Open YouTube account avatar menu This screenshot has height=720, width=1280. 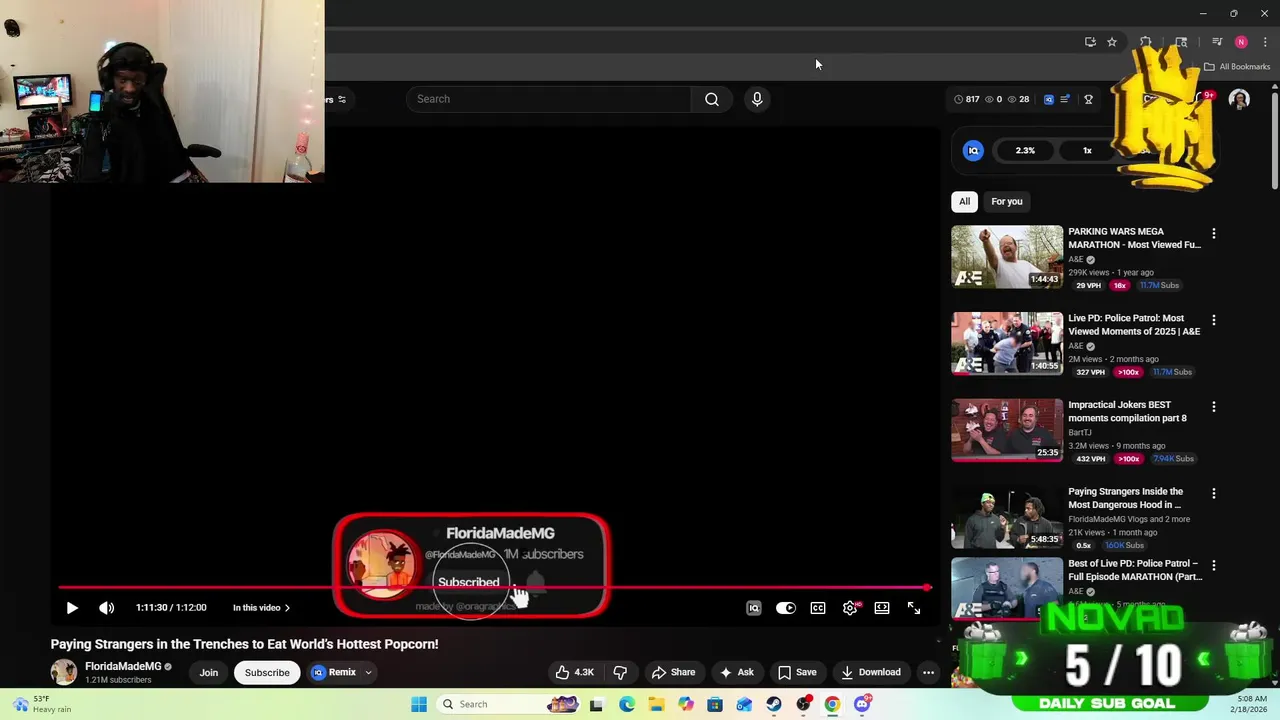pos(1239,99)
